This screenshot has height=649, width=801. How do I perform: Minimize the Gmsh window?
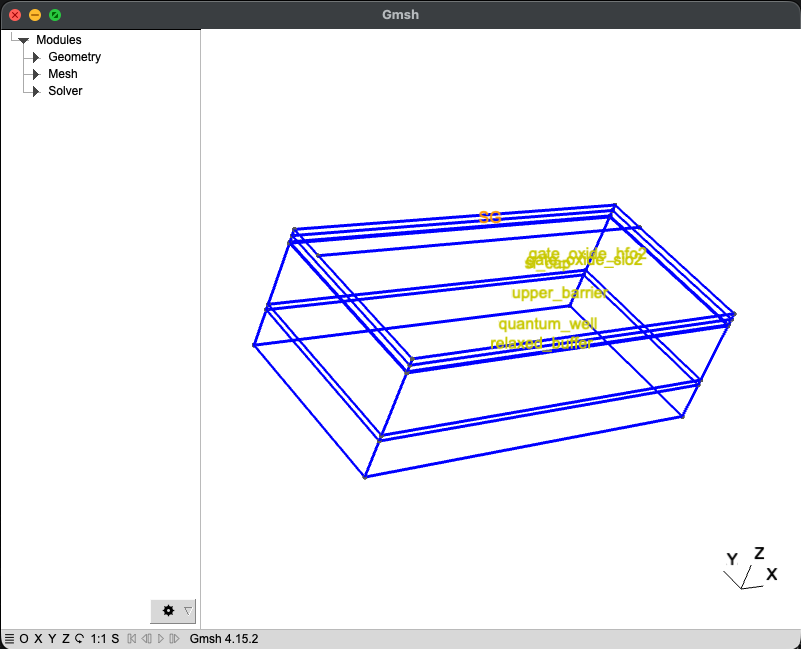pos(35,15)
